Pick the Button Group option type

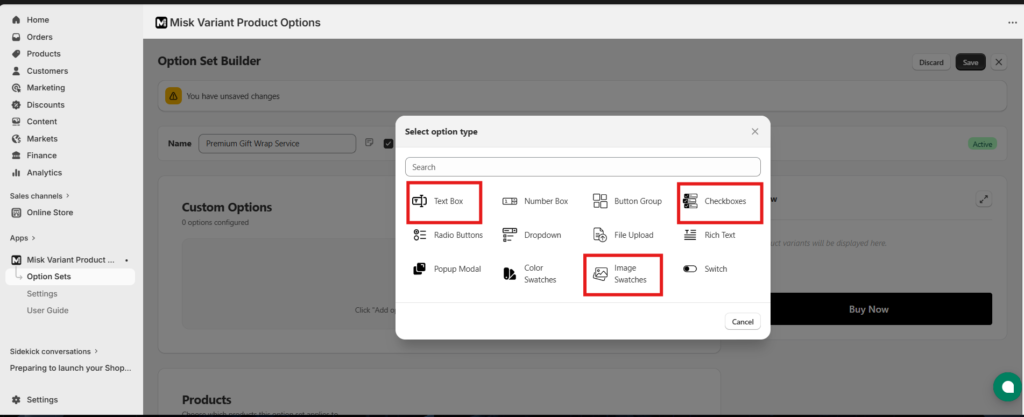tap(627, 201)
